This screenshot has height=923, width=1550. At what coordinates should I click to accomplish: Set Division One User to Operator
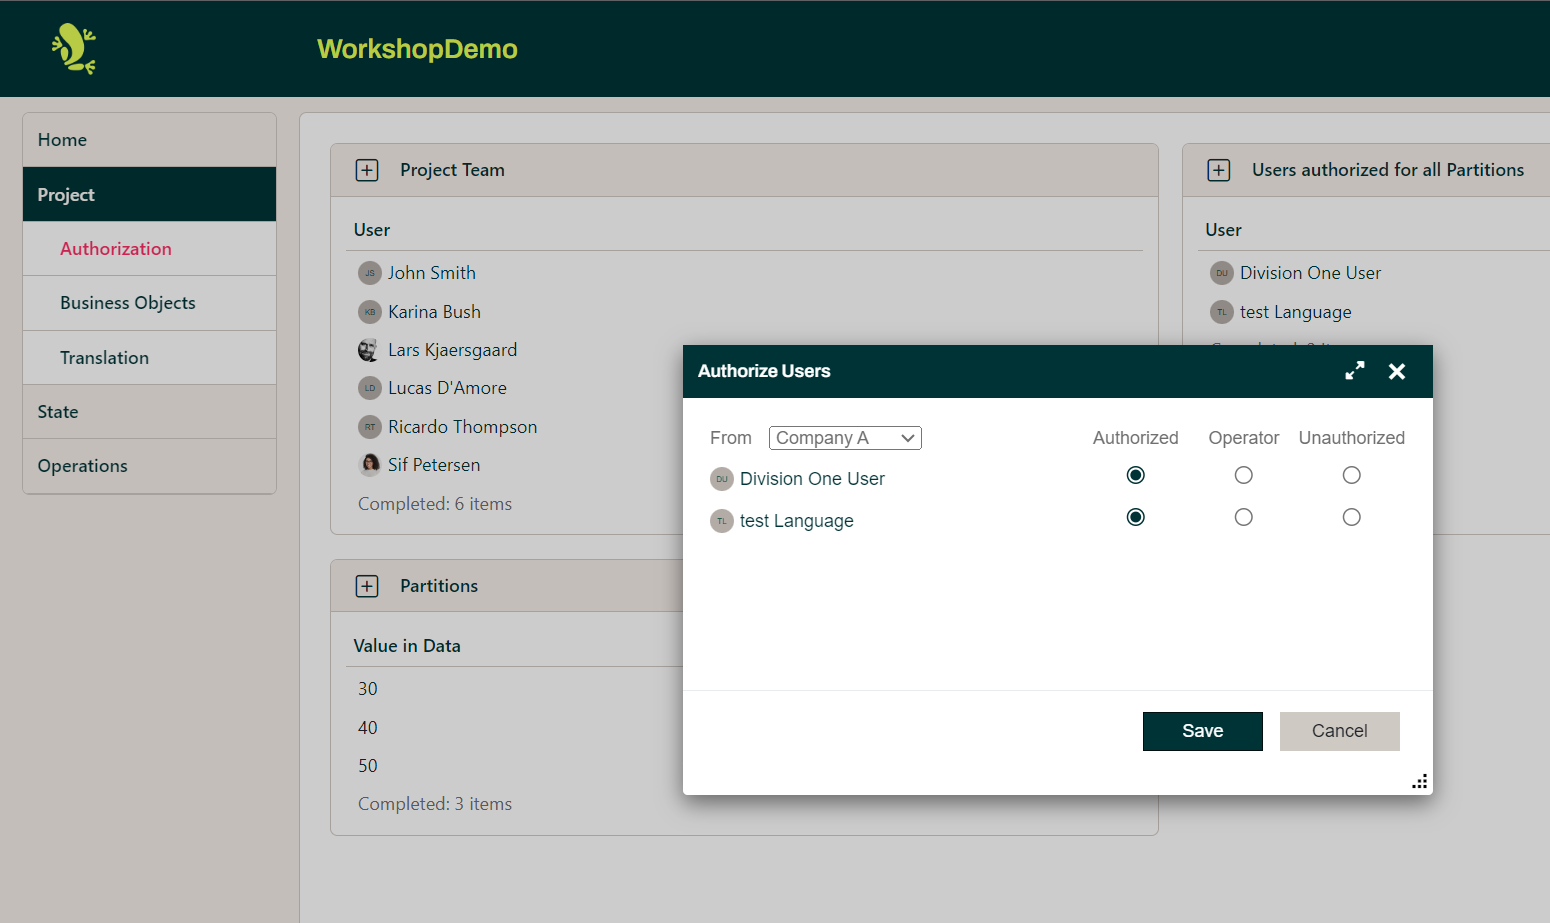(1243, 475)
